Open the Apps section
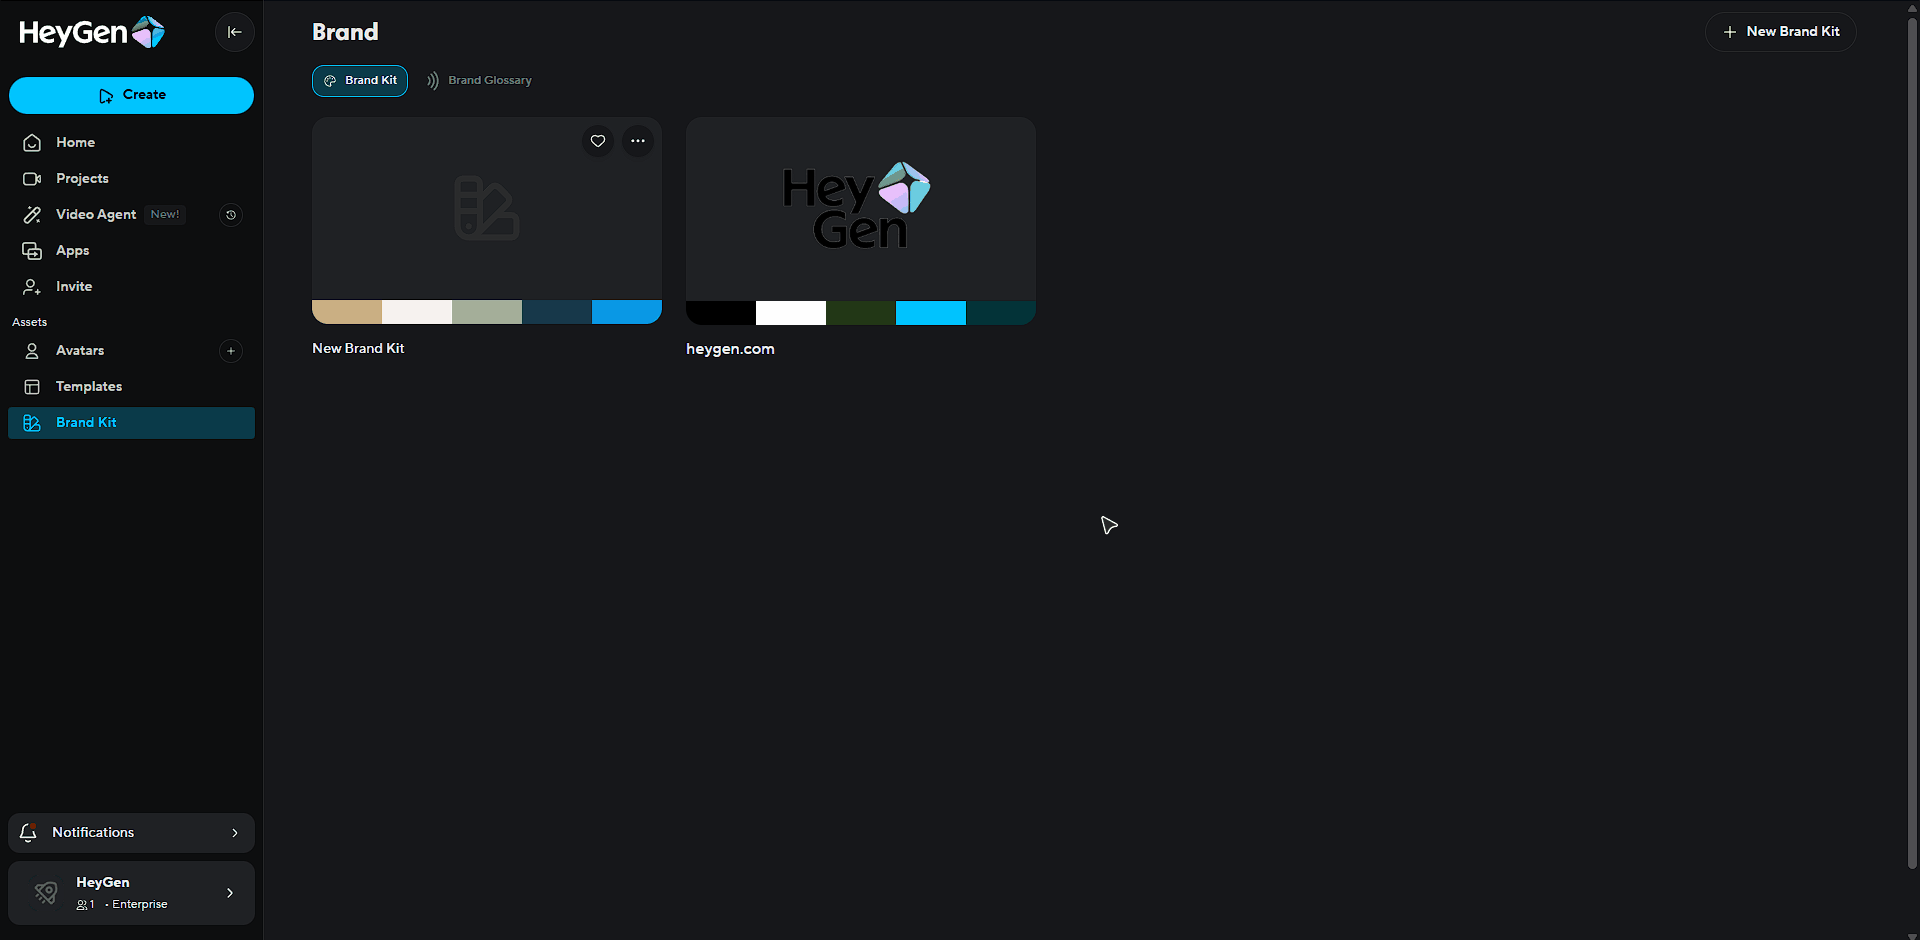Image resolution: width=1920 pixels, height=940 pixels. 72,251
